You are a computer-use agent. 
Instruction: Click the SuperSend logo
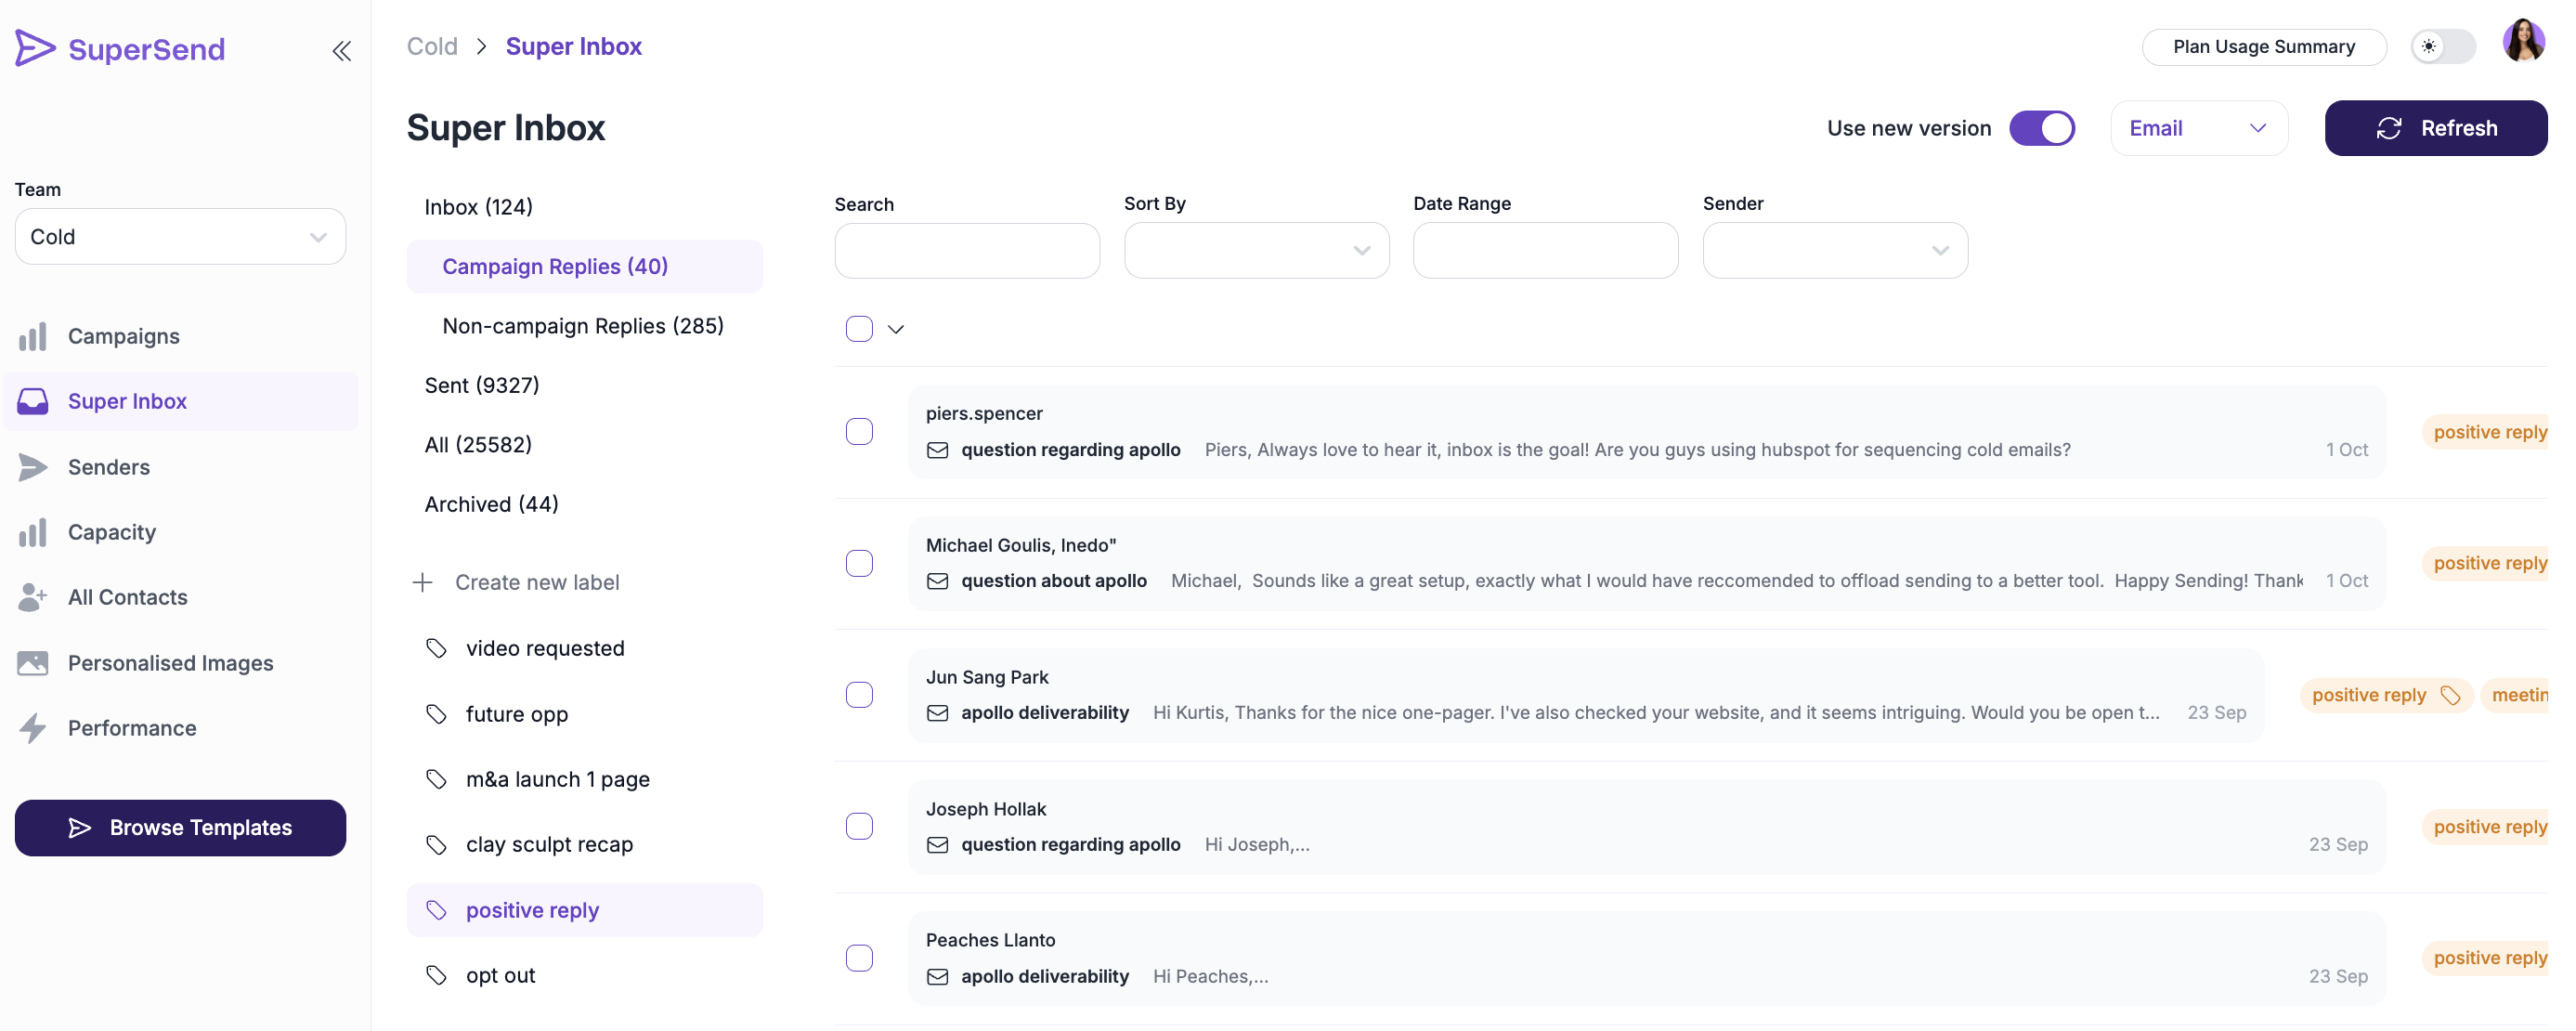click(120, 48)
